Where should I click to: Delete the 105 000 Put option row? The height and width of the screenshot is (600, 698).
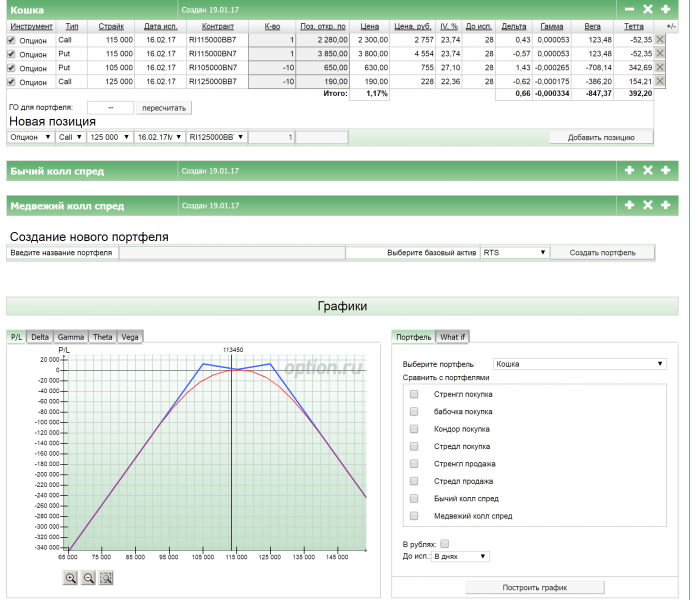click(x=660, y=67)
